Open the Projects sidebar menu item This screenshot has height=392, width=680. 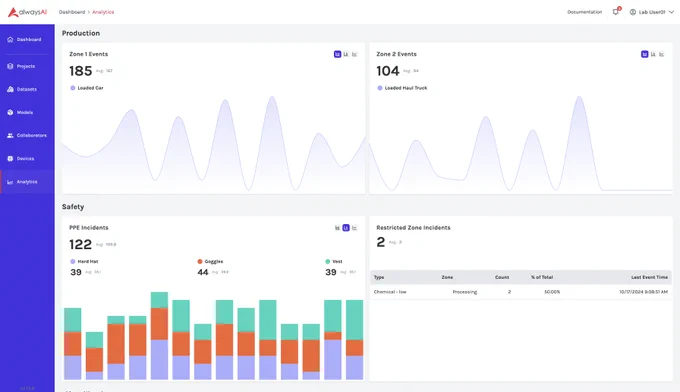[x=27, y=66]
